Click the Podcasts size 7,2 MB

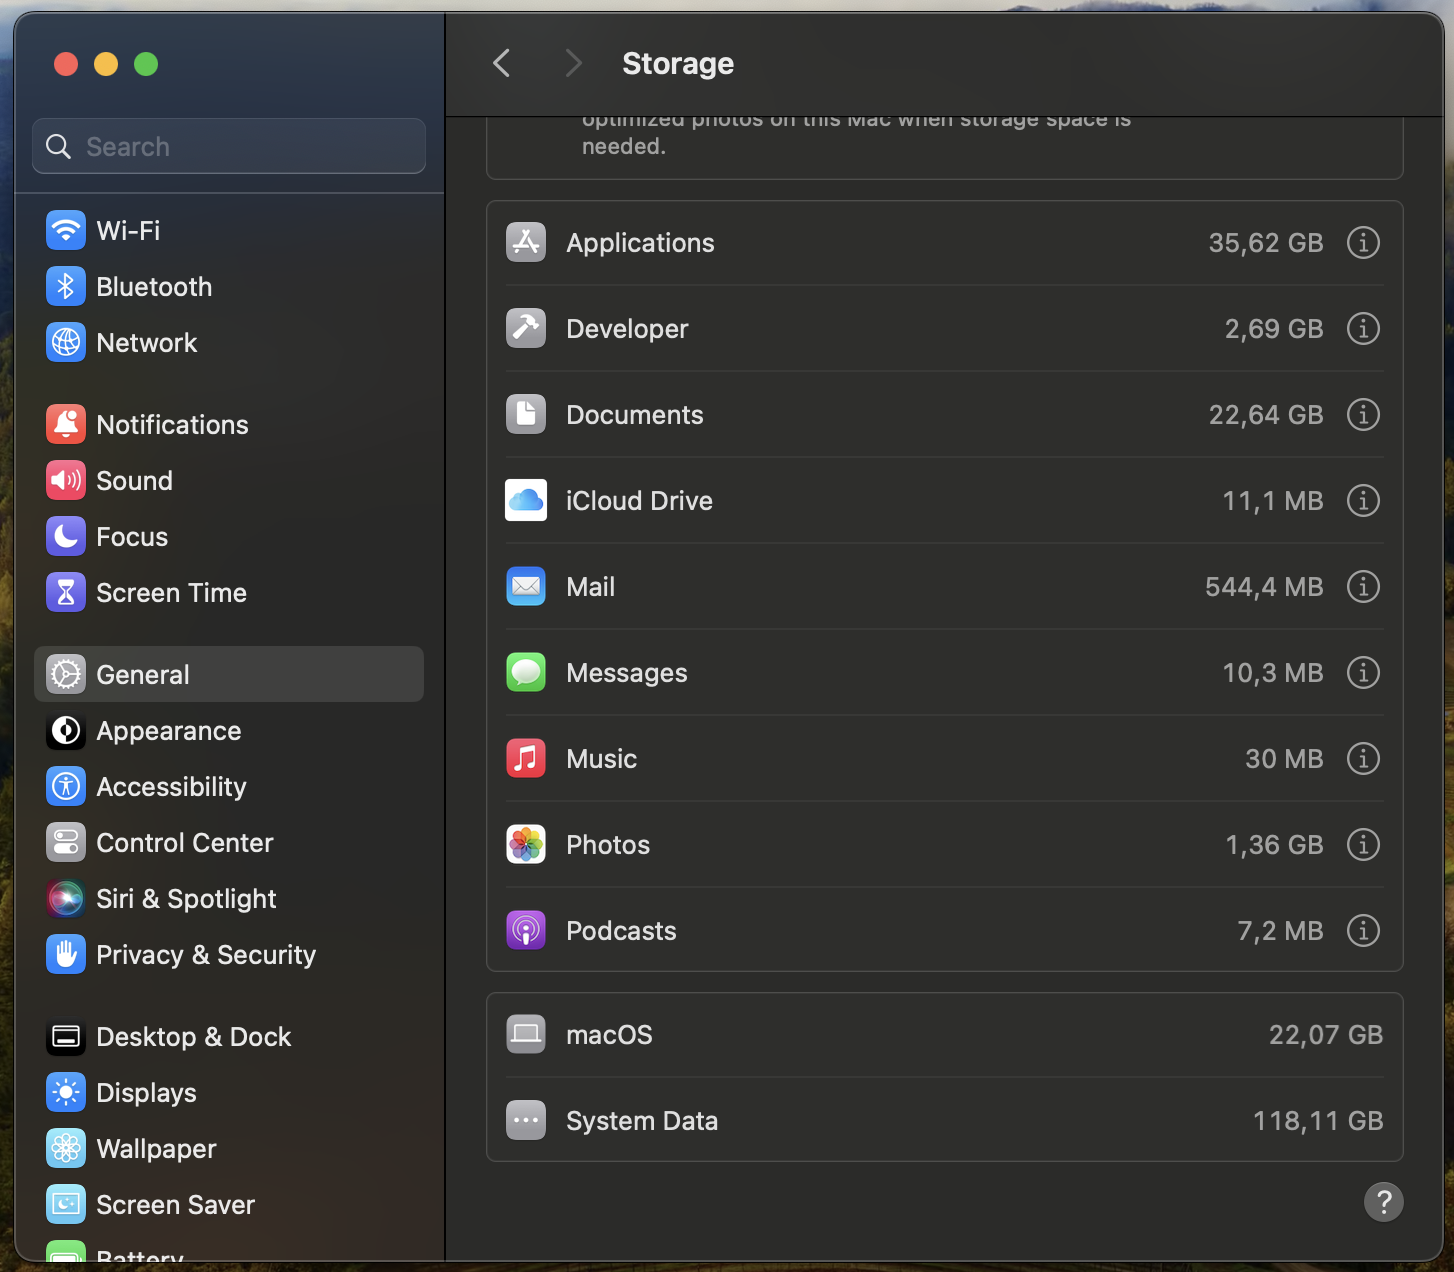click(x=1280, y=931)
